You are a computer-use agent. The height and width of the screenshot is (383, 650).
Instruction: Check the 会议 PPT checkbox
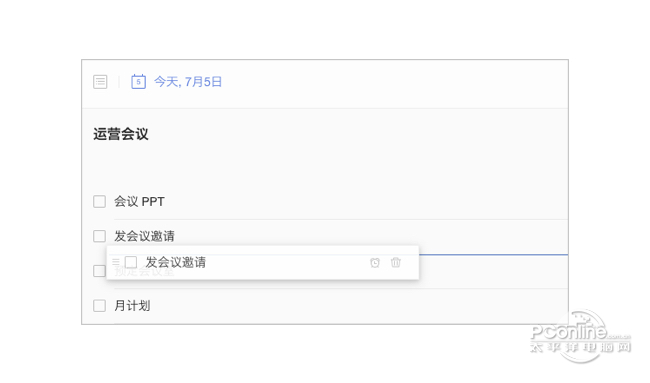click(99, 201)
